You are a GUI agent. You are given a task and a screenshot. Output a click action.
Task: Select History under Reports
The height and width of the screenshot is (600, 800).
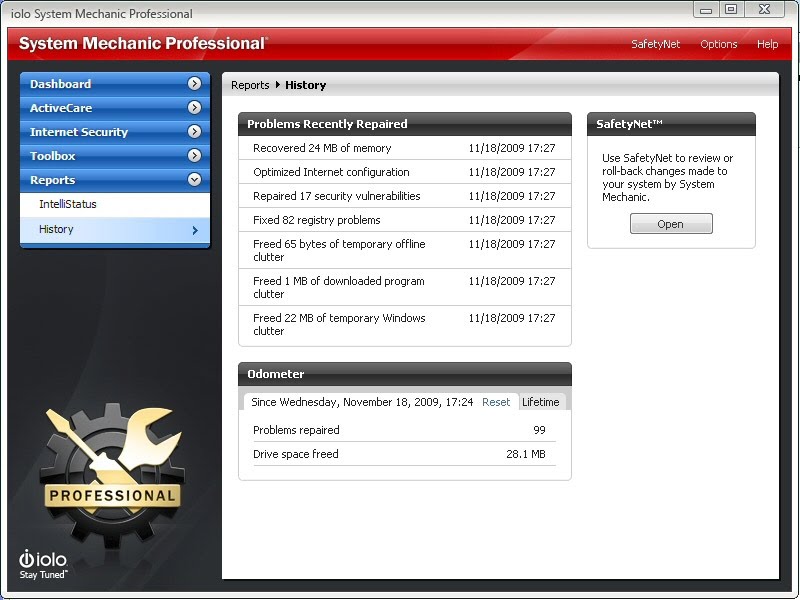[115, 230]
